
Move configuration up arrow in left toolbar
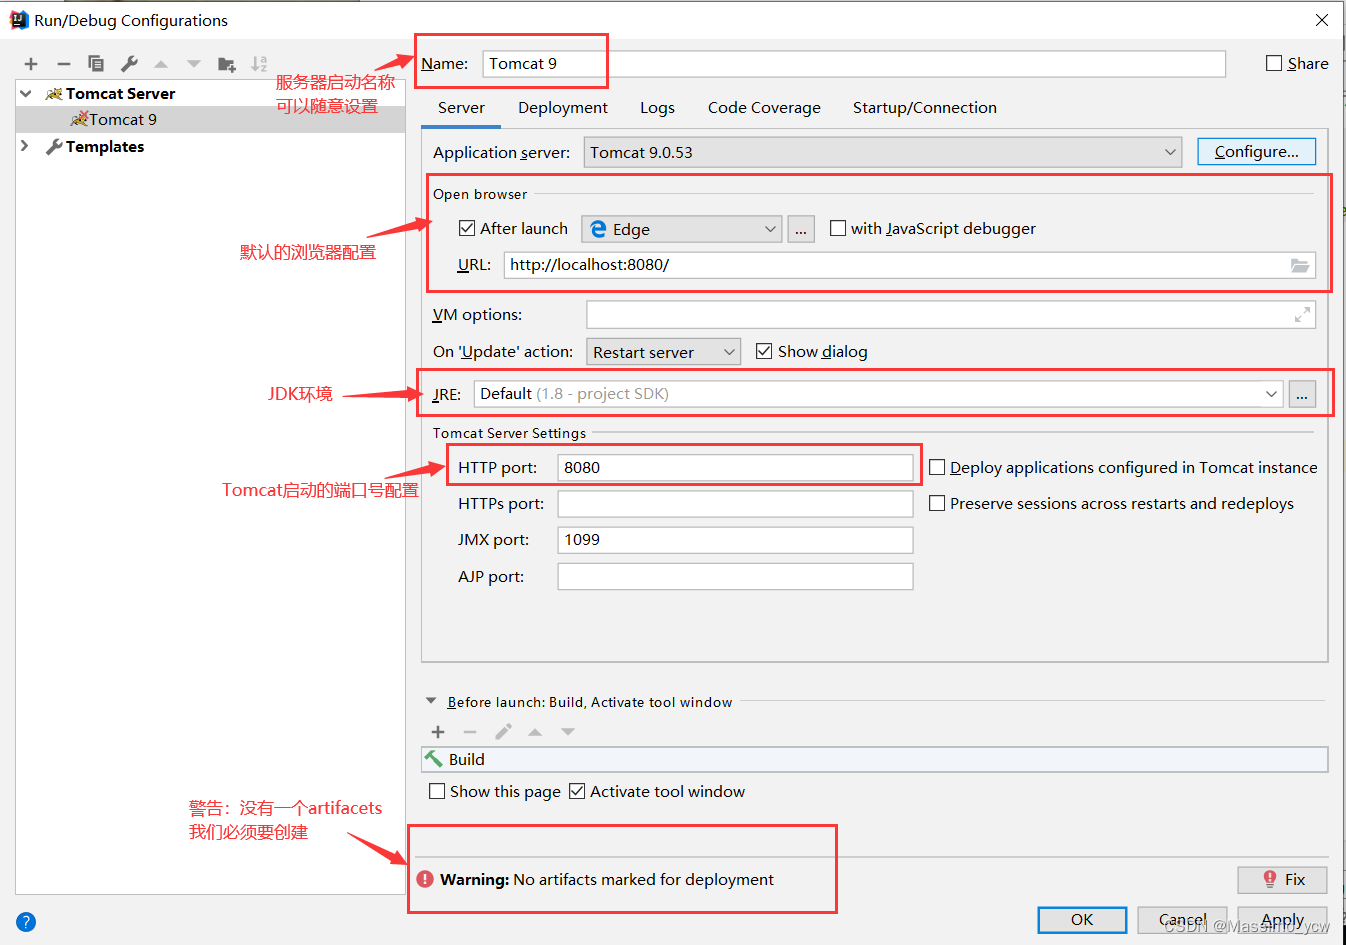(161, 64)
